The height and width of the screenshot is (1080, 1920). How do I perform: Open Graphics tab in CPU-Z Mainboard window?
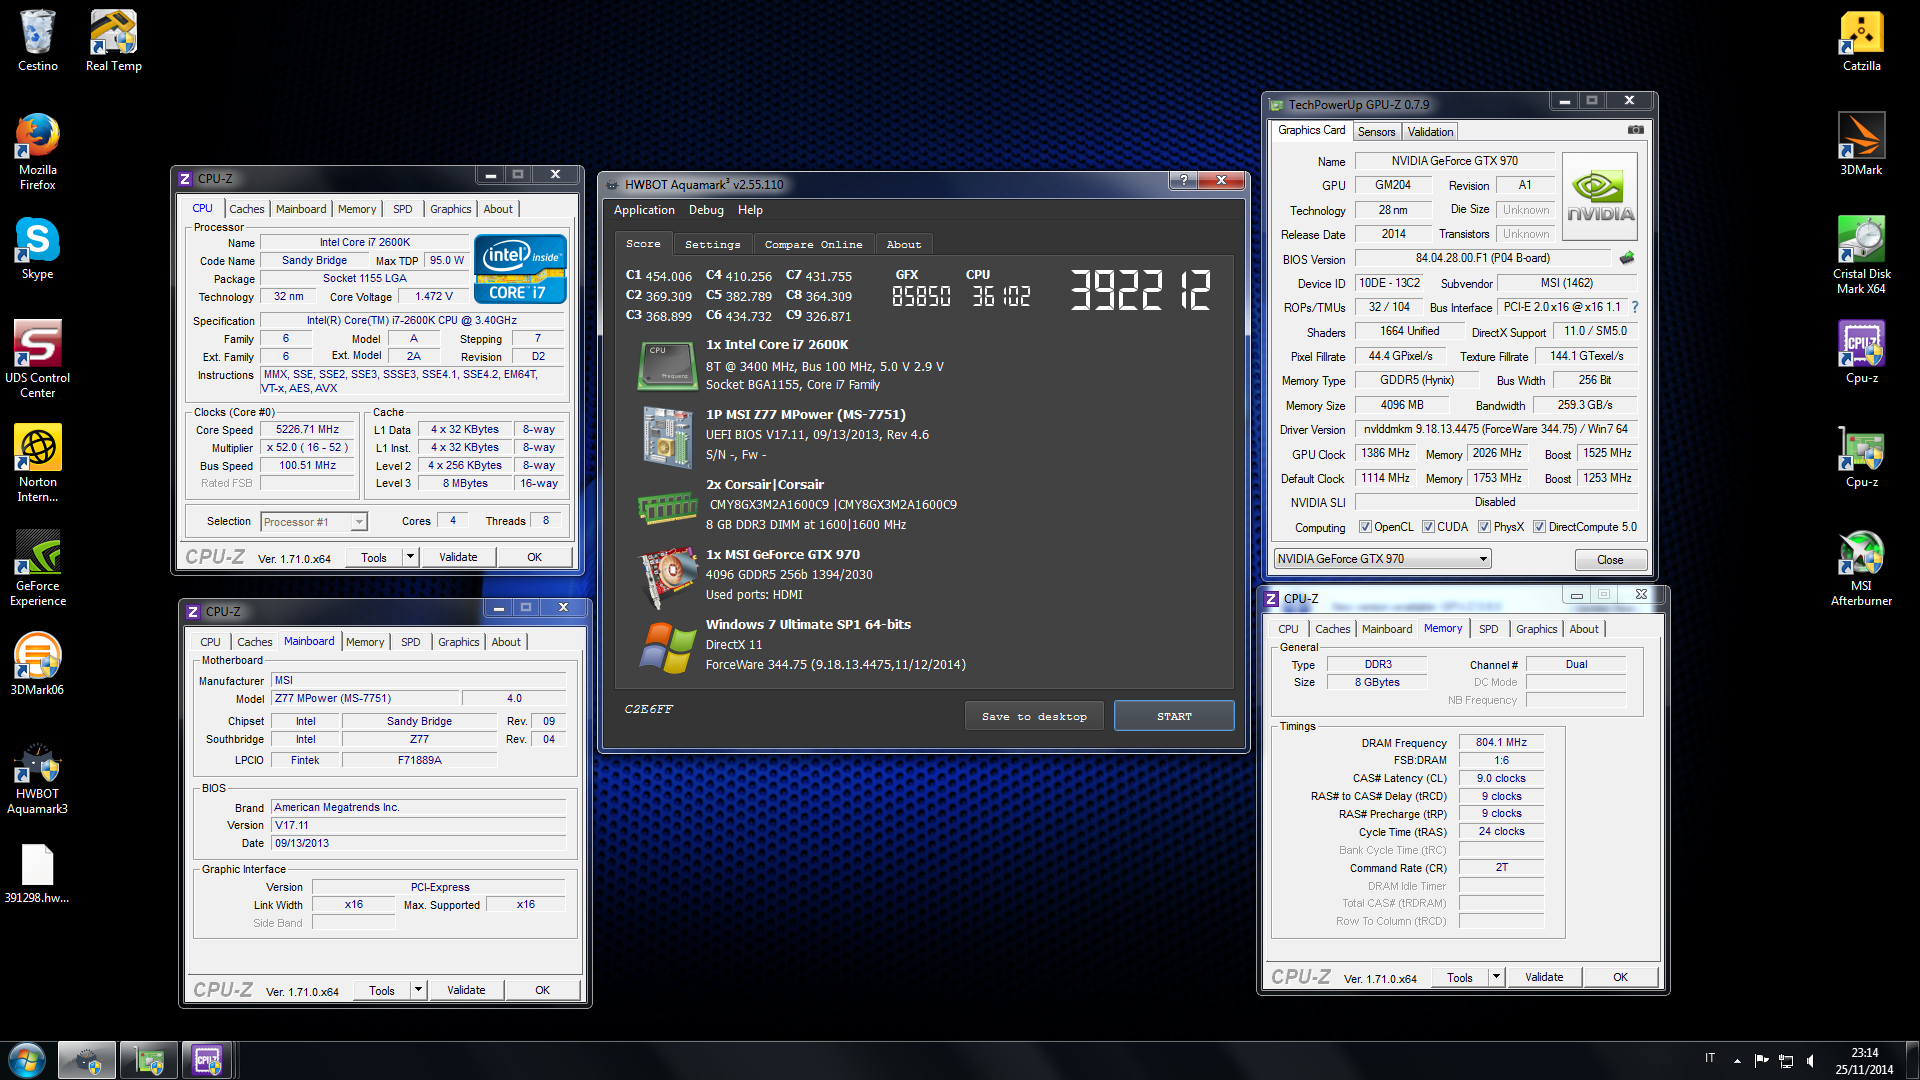click(458, 642)
